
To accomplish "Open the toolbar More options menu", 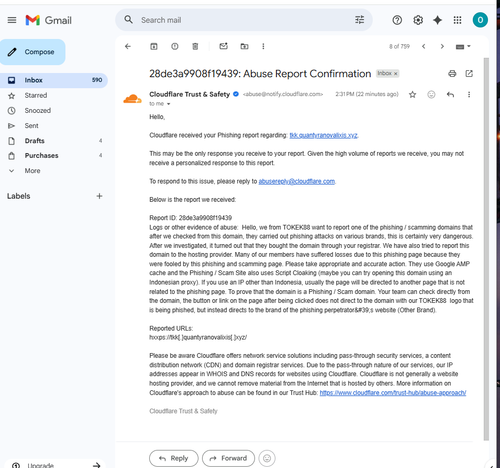I will pos(263,46).
